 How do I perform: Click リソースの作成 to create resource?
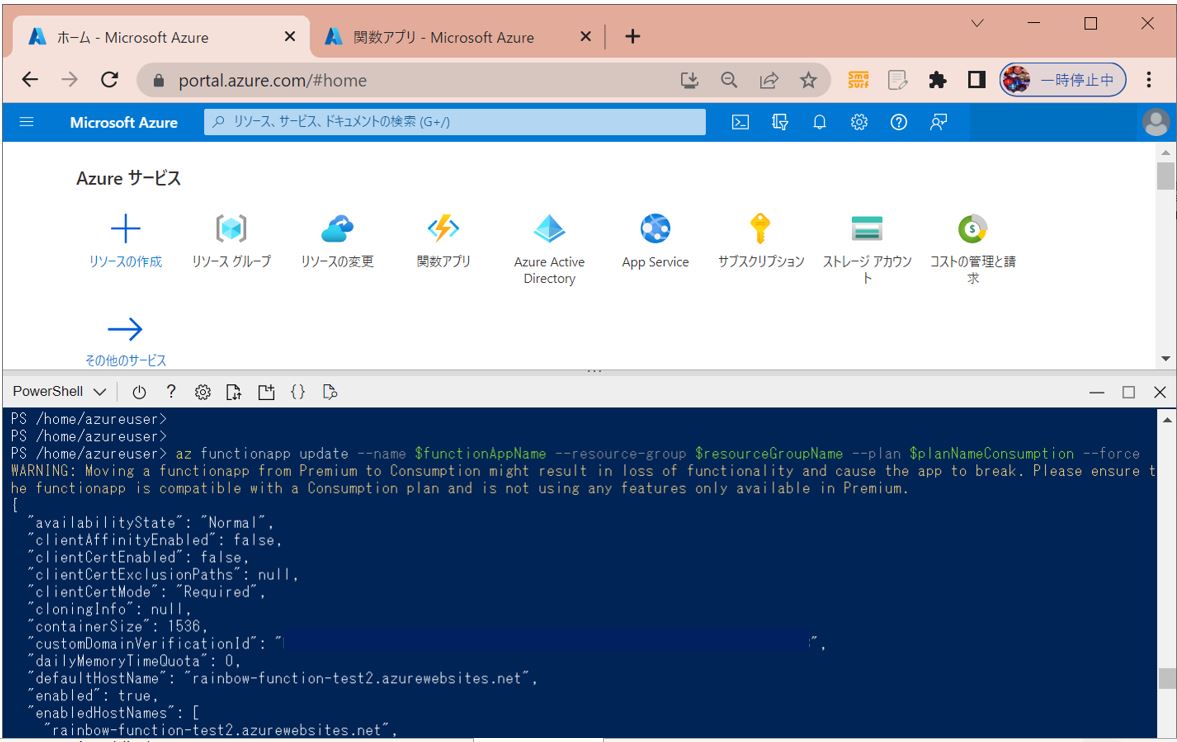[125, 241]
